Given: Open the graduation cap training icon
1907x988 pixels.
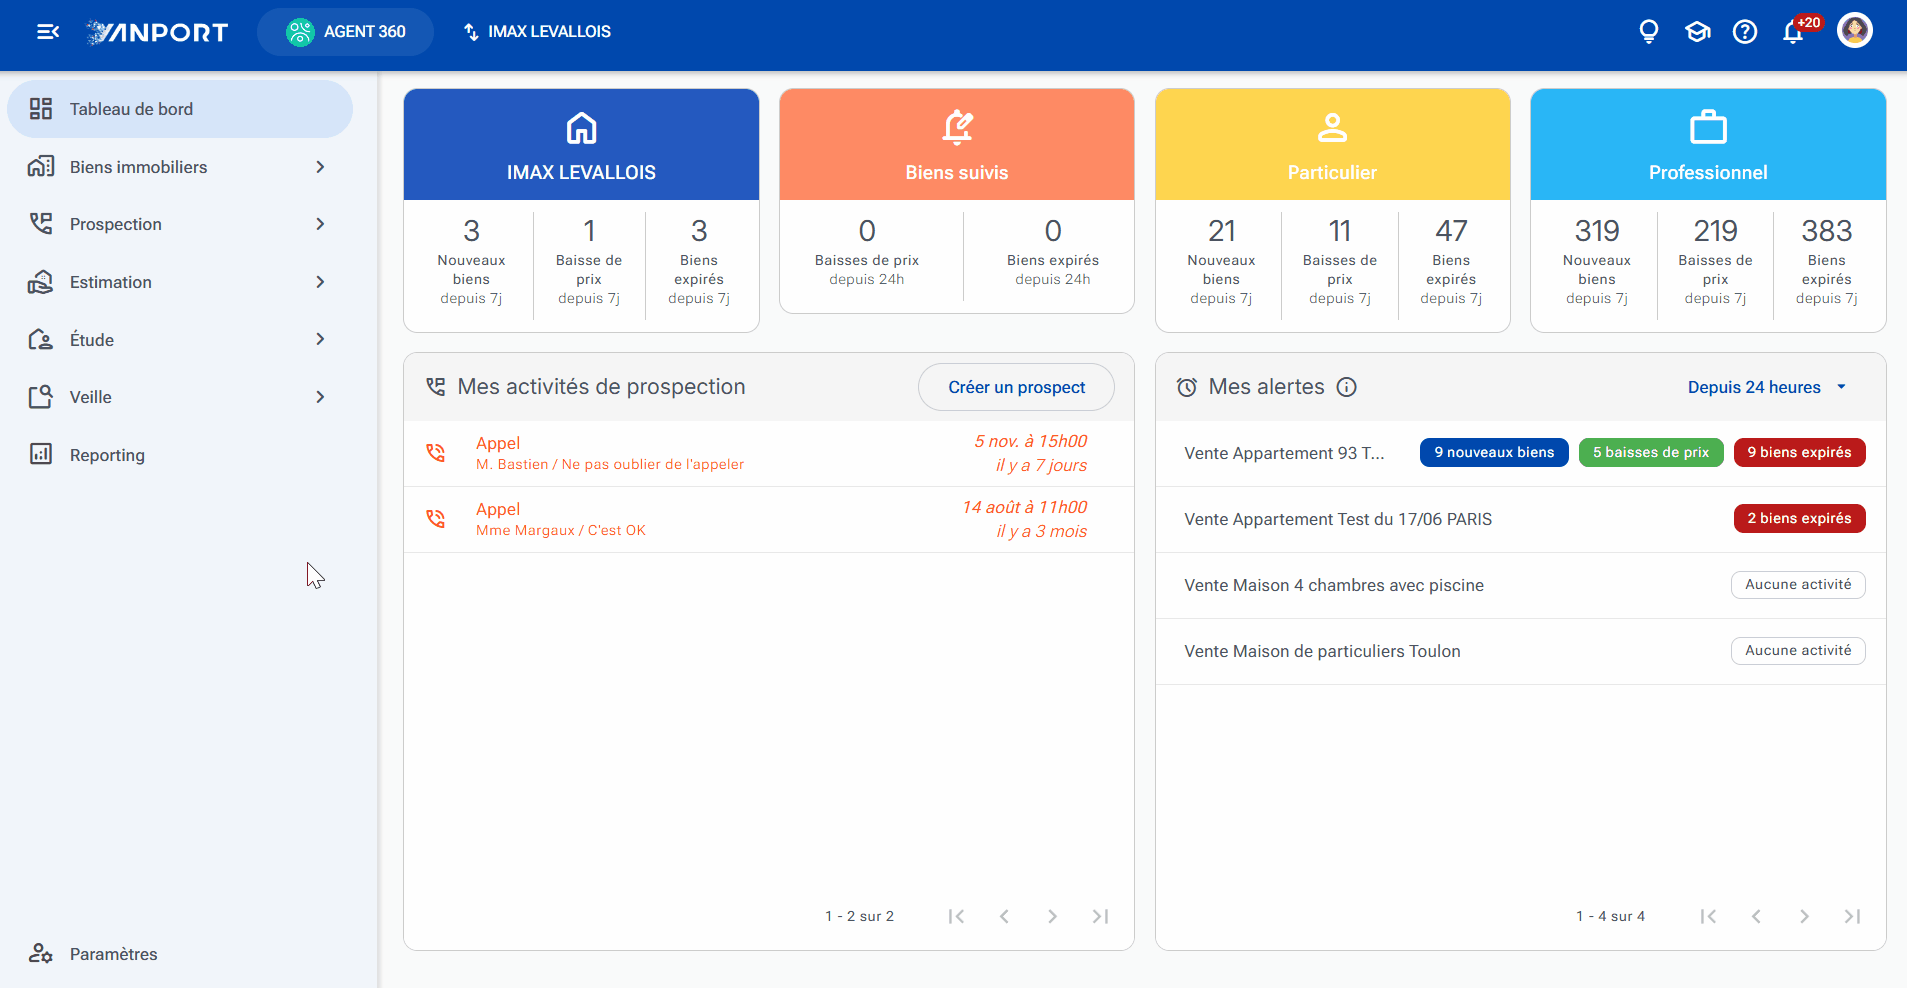Looking at the screenshot, I should [x=1697, y=32].
